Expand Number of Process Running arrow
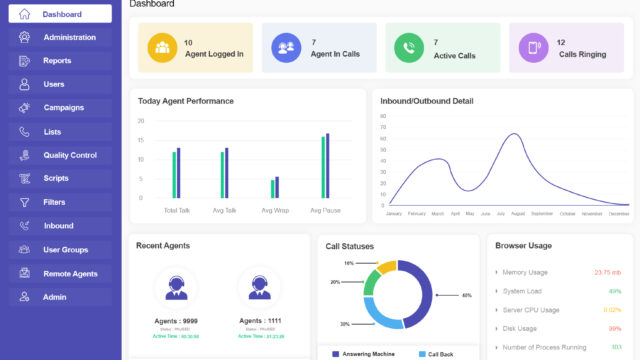The height and width of the screenshot is (360, 640). coord(496,347)
